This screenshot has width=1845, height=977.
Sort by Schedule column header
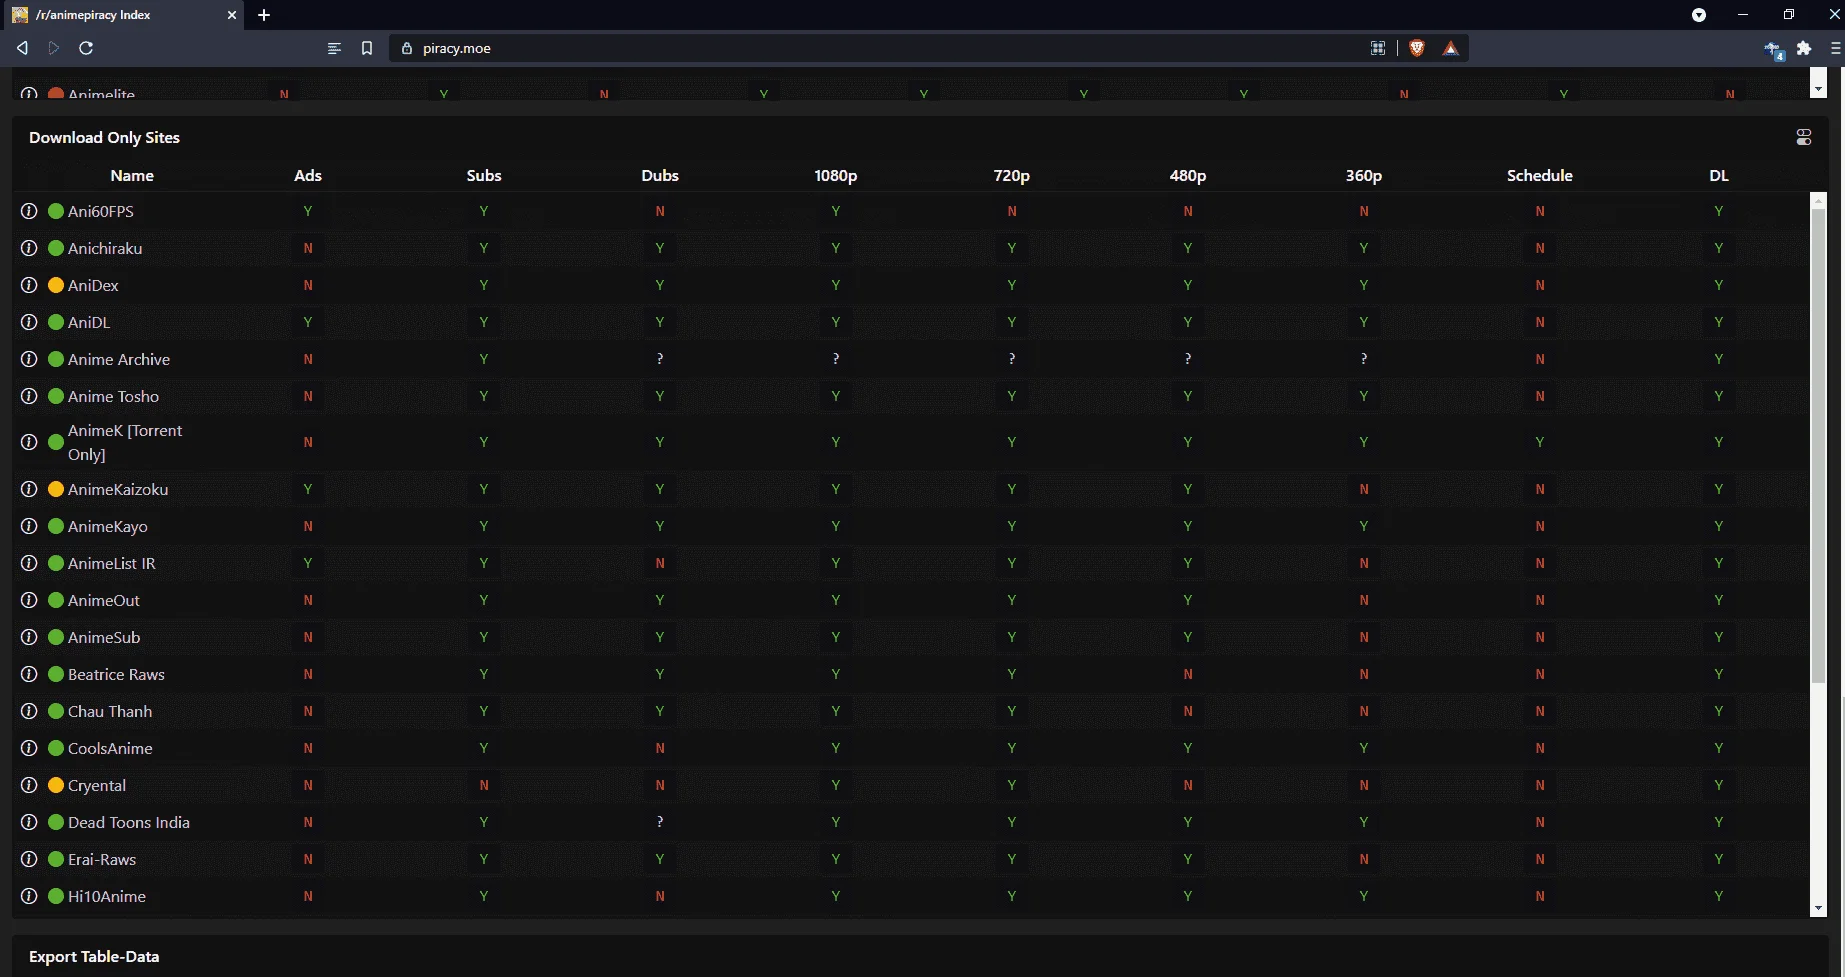pos(1540,175)
